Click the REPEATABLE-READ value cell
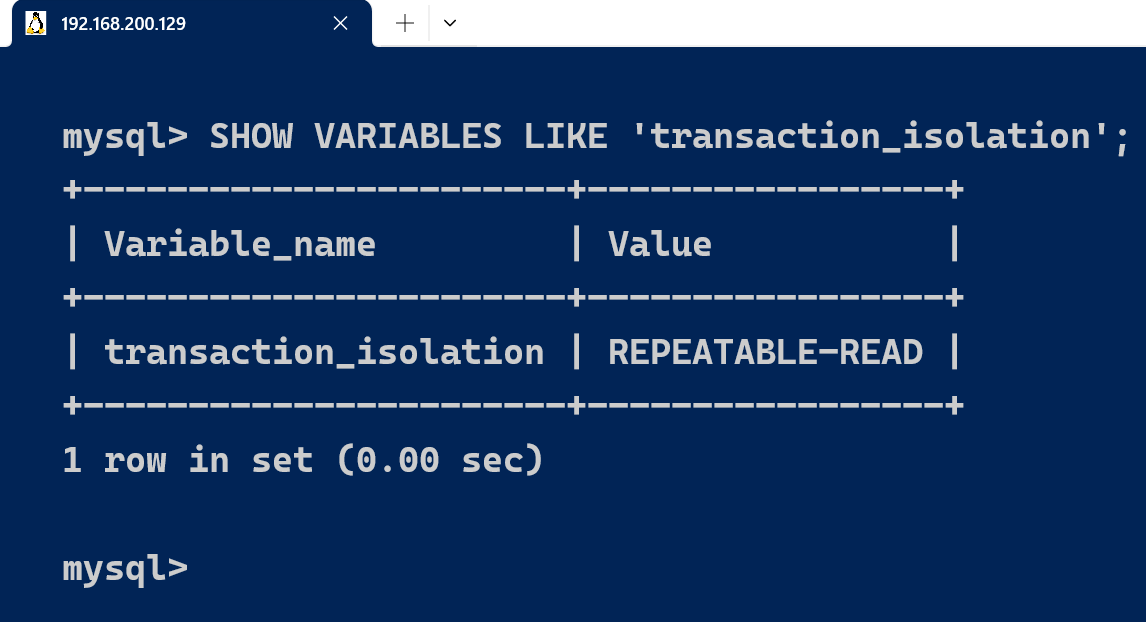This screenshot has height=622, width=1146. [765, 352]
